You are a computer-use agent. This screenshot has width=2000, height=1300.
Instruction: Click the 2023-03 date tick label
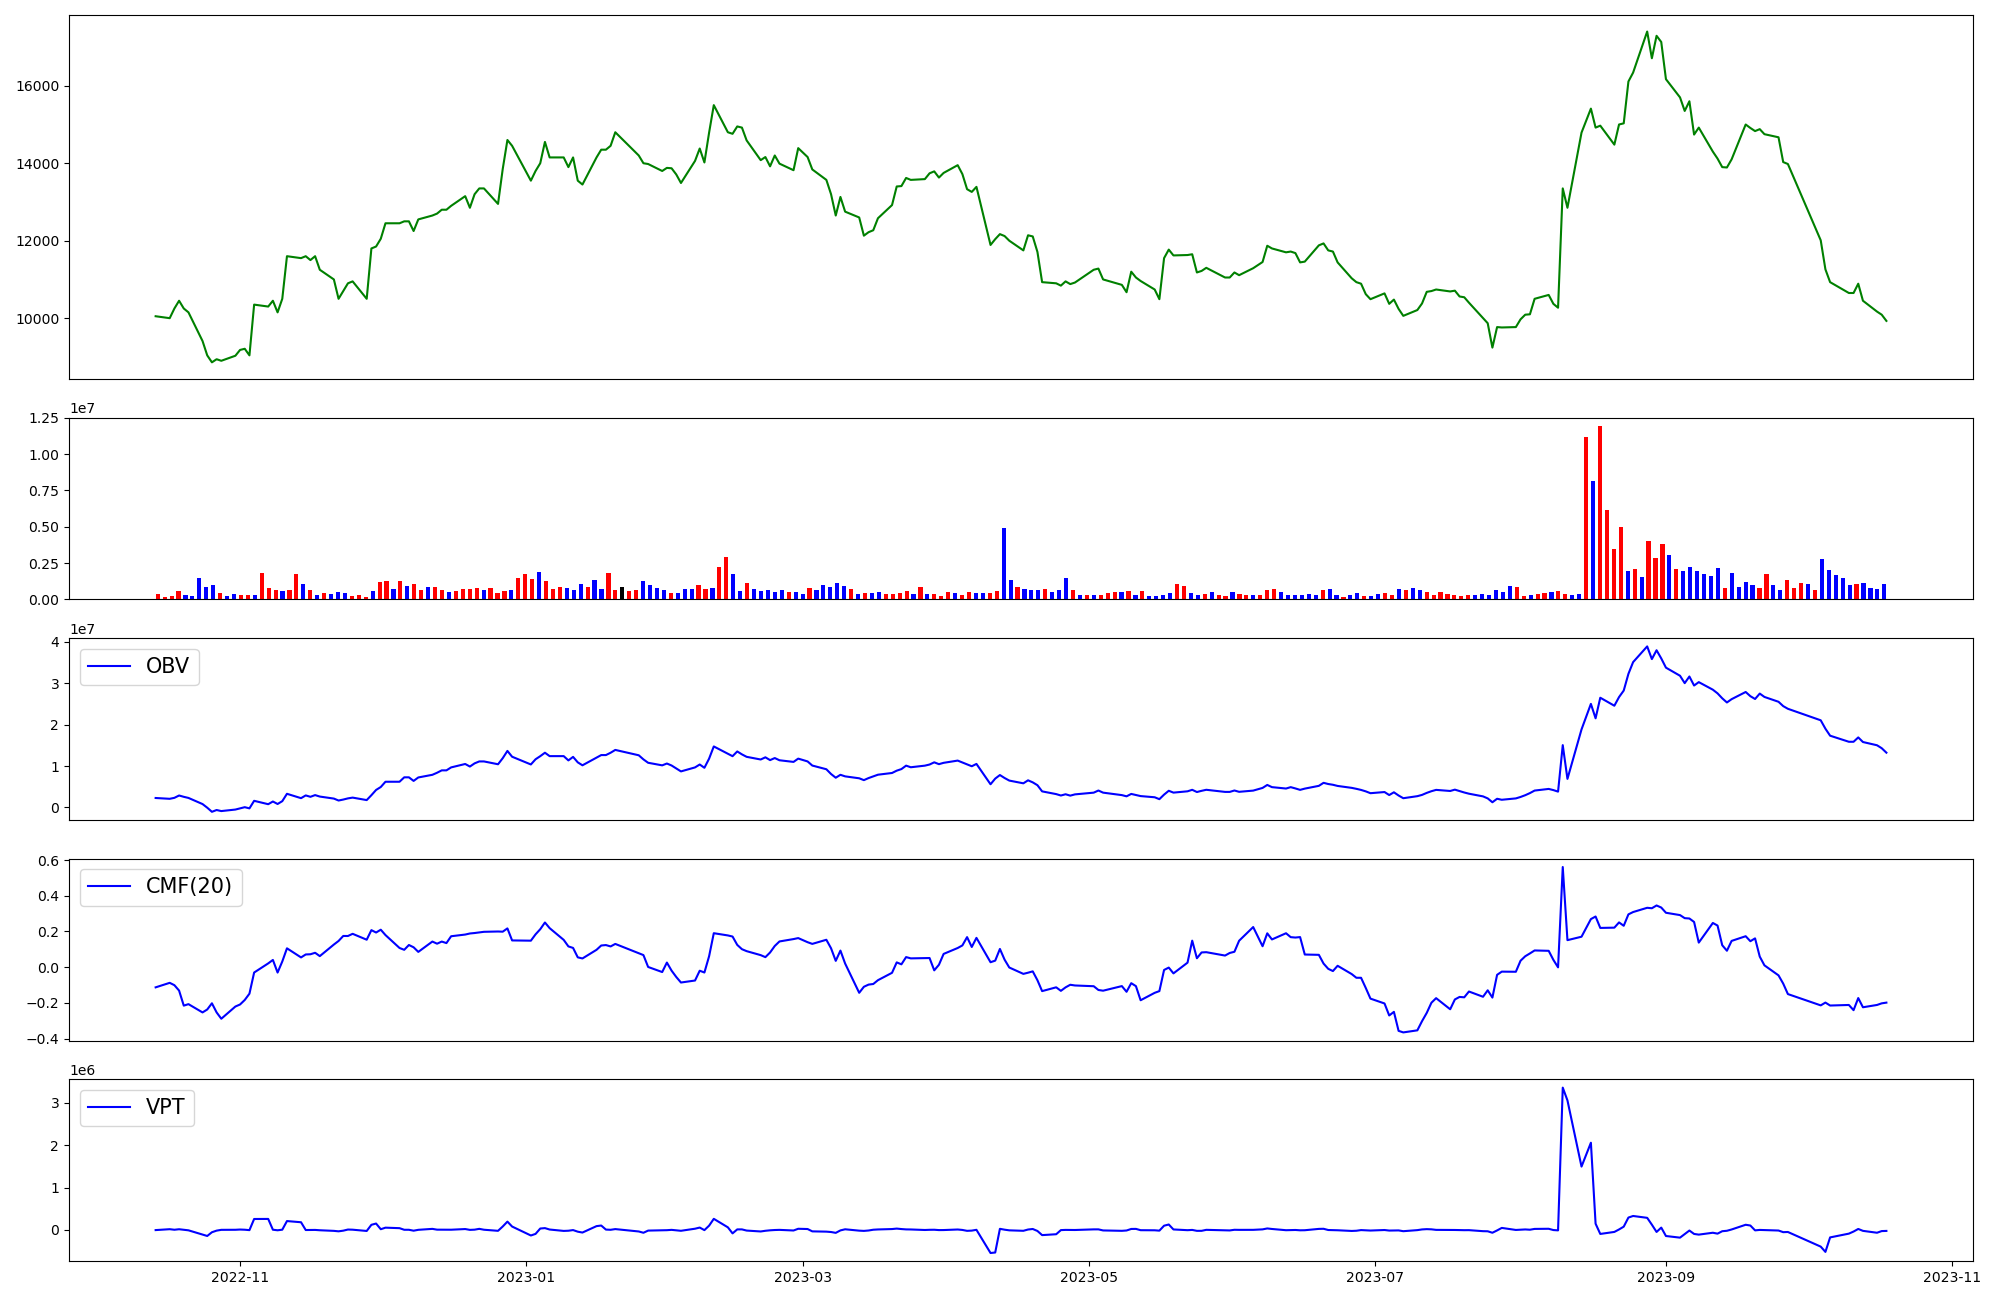(x=803, y=1277)
